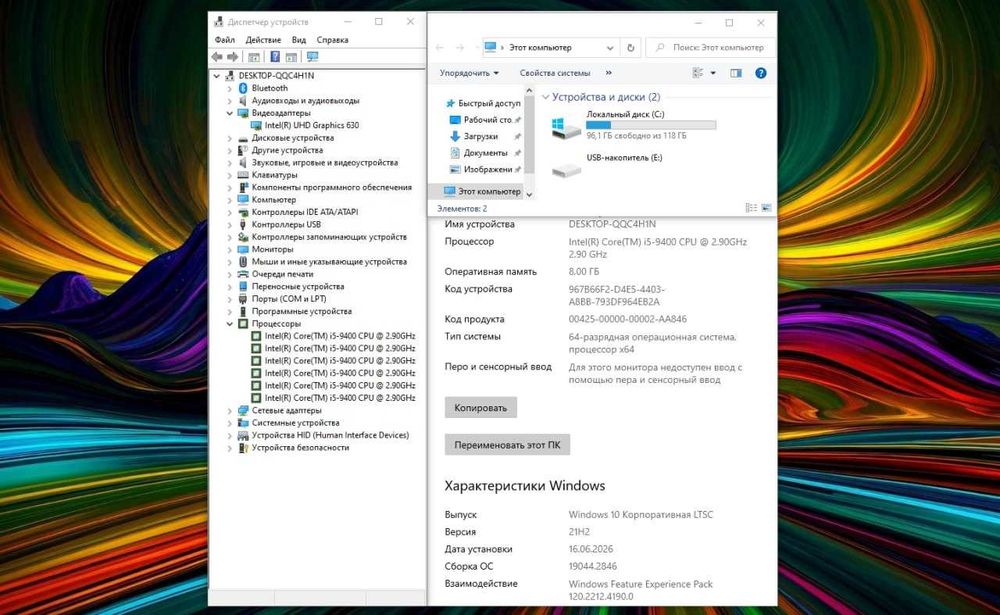Screen dimensions: 1000x615
Task: Expand the Мониторы category
Action: (x=230, y=249)
